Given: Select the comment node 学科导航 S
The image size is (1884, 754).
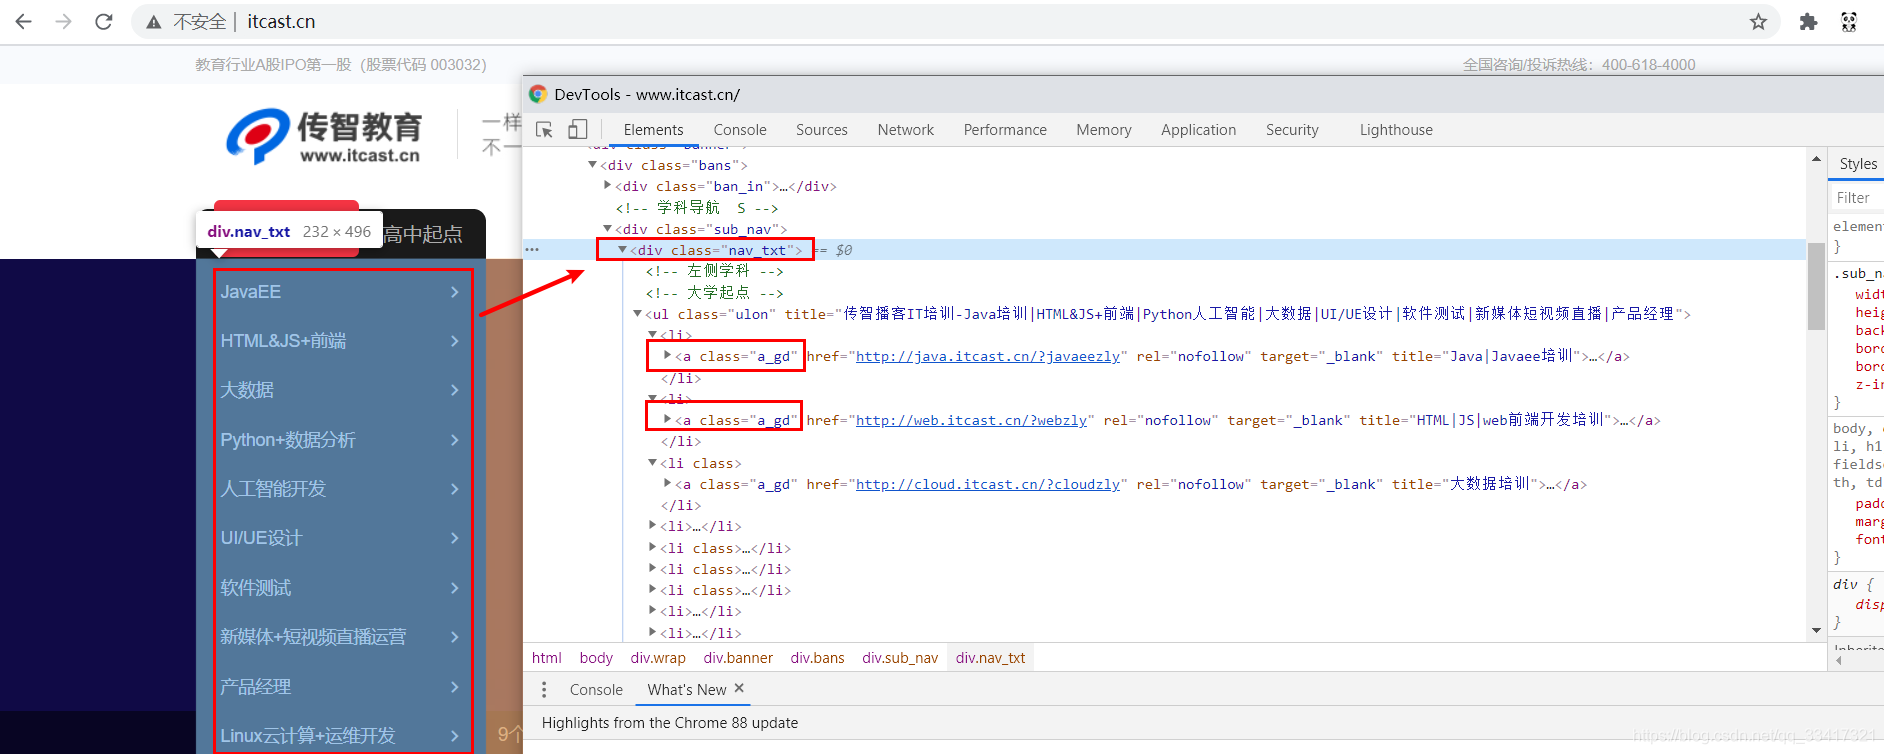Looking at the screenshot, I should [697, 208].
